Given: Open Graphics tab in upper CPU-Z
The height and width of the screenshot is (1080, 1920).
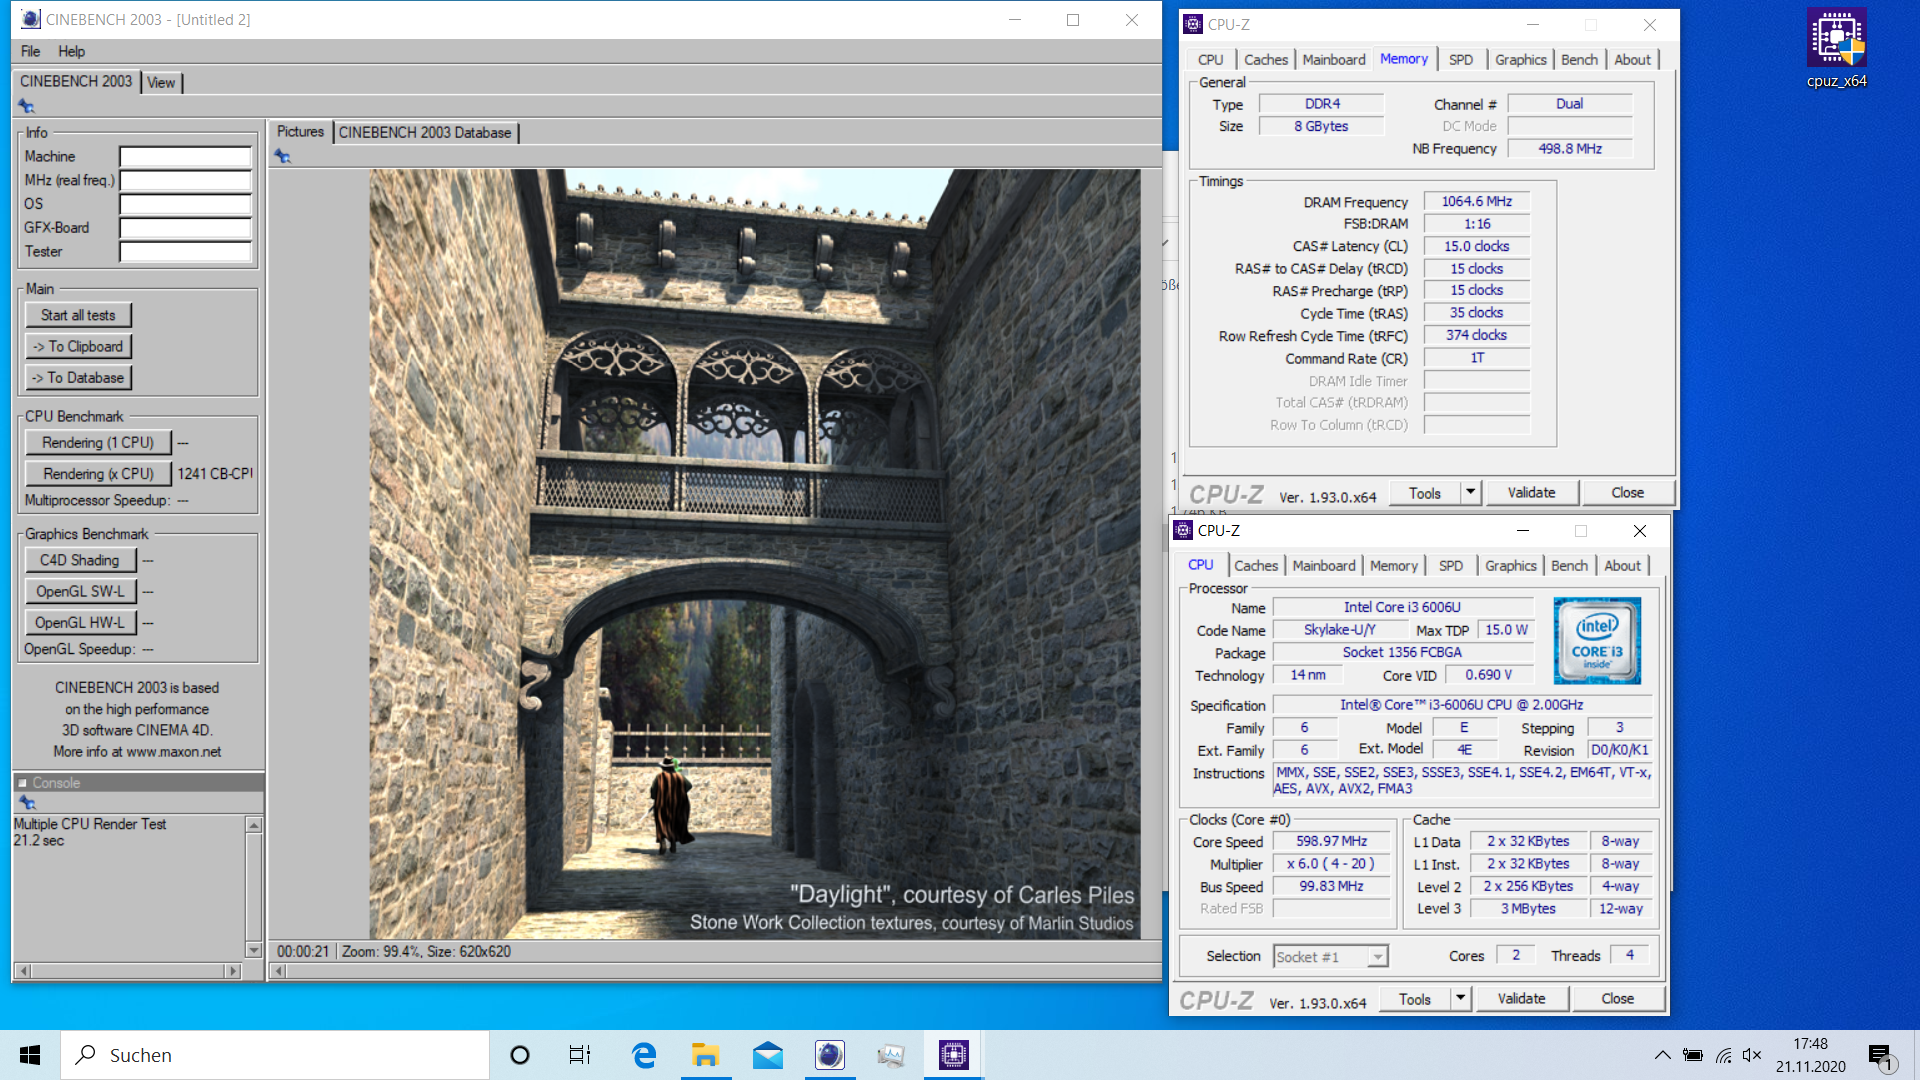Looking at the screenshot, I should [x=1520, y=60].
